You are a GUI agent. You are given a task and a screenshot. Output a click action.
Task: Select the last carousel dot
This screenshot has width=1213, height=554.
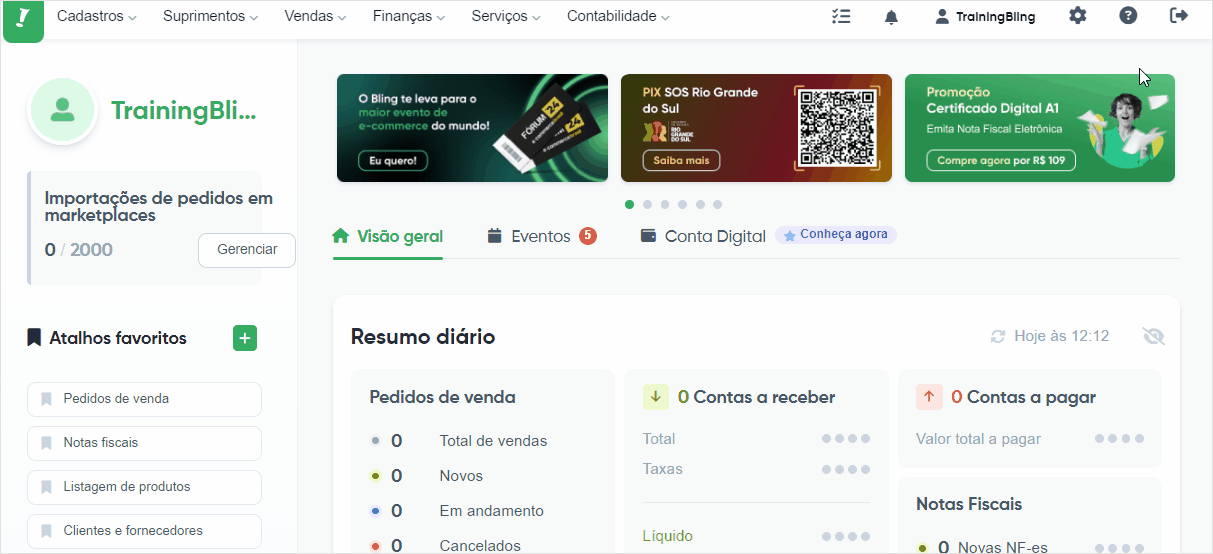pos(716,204)
